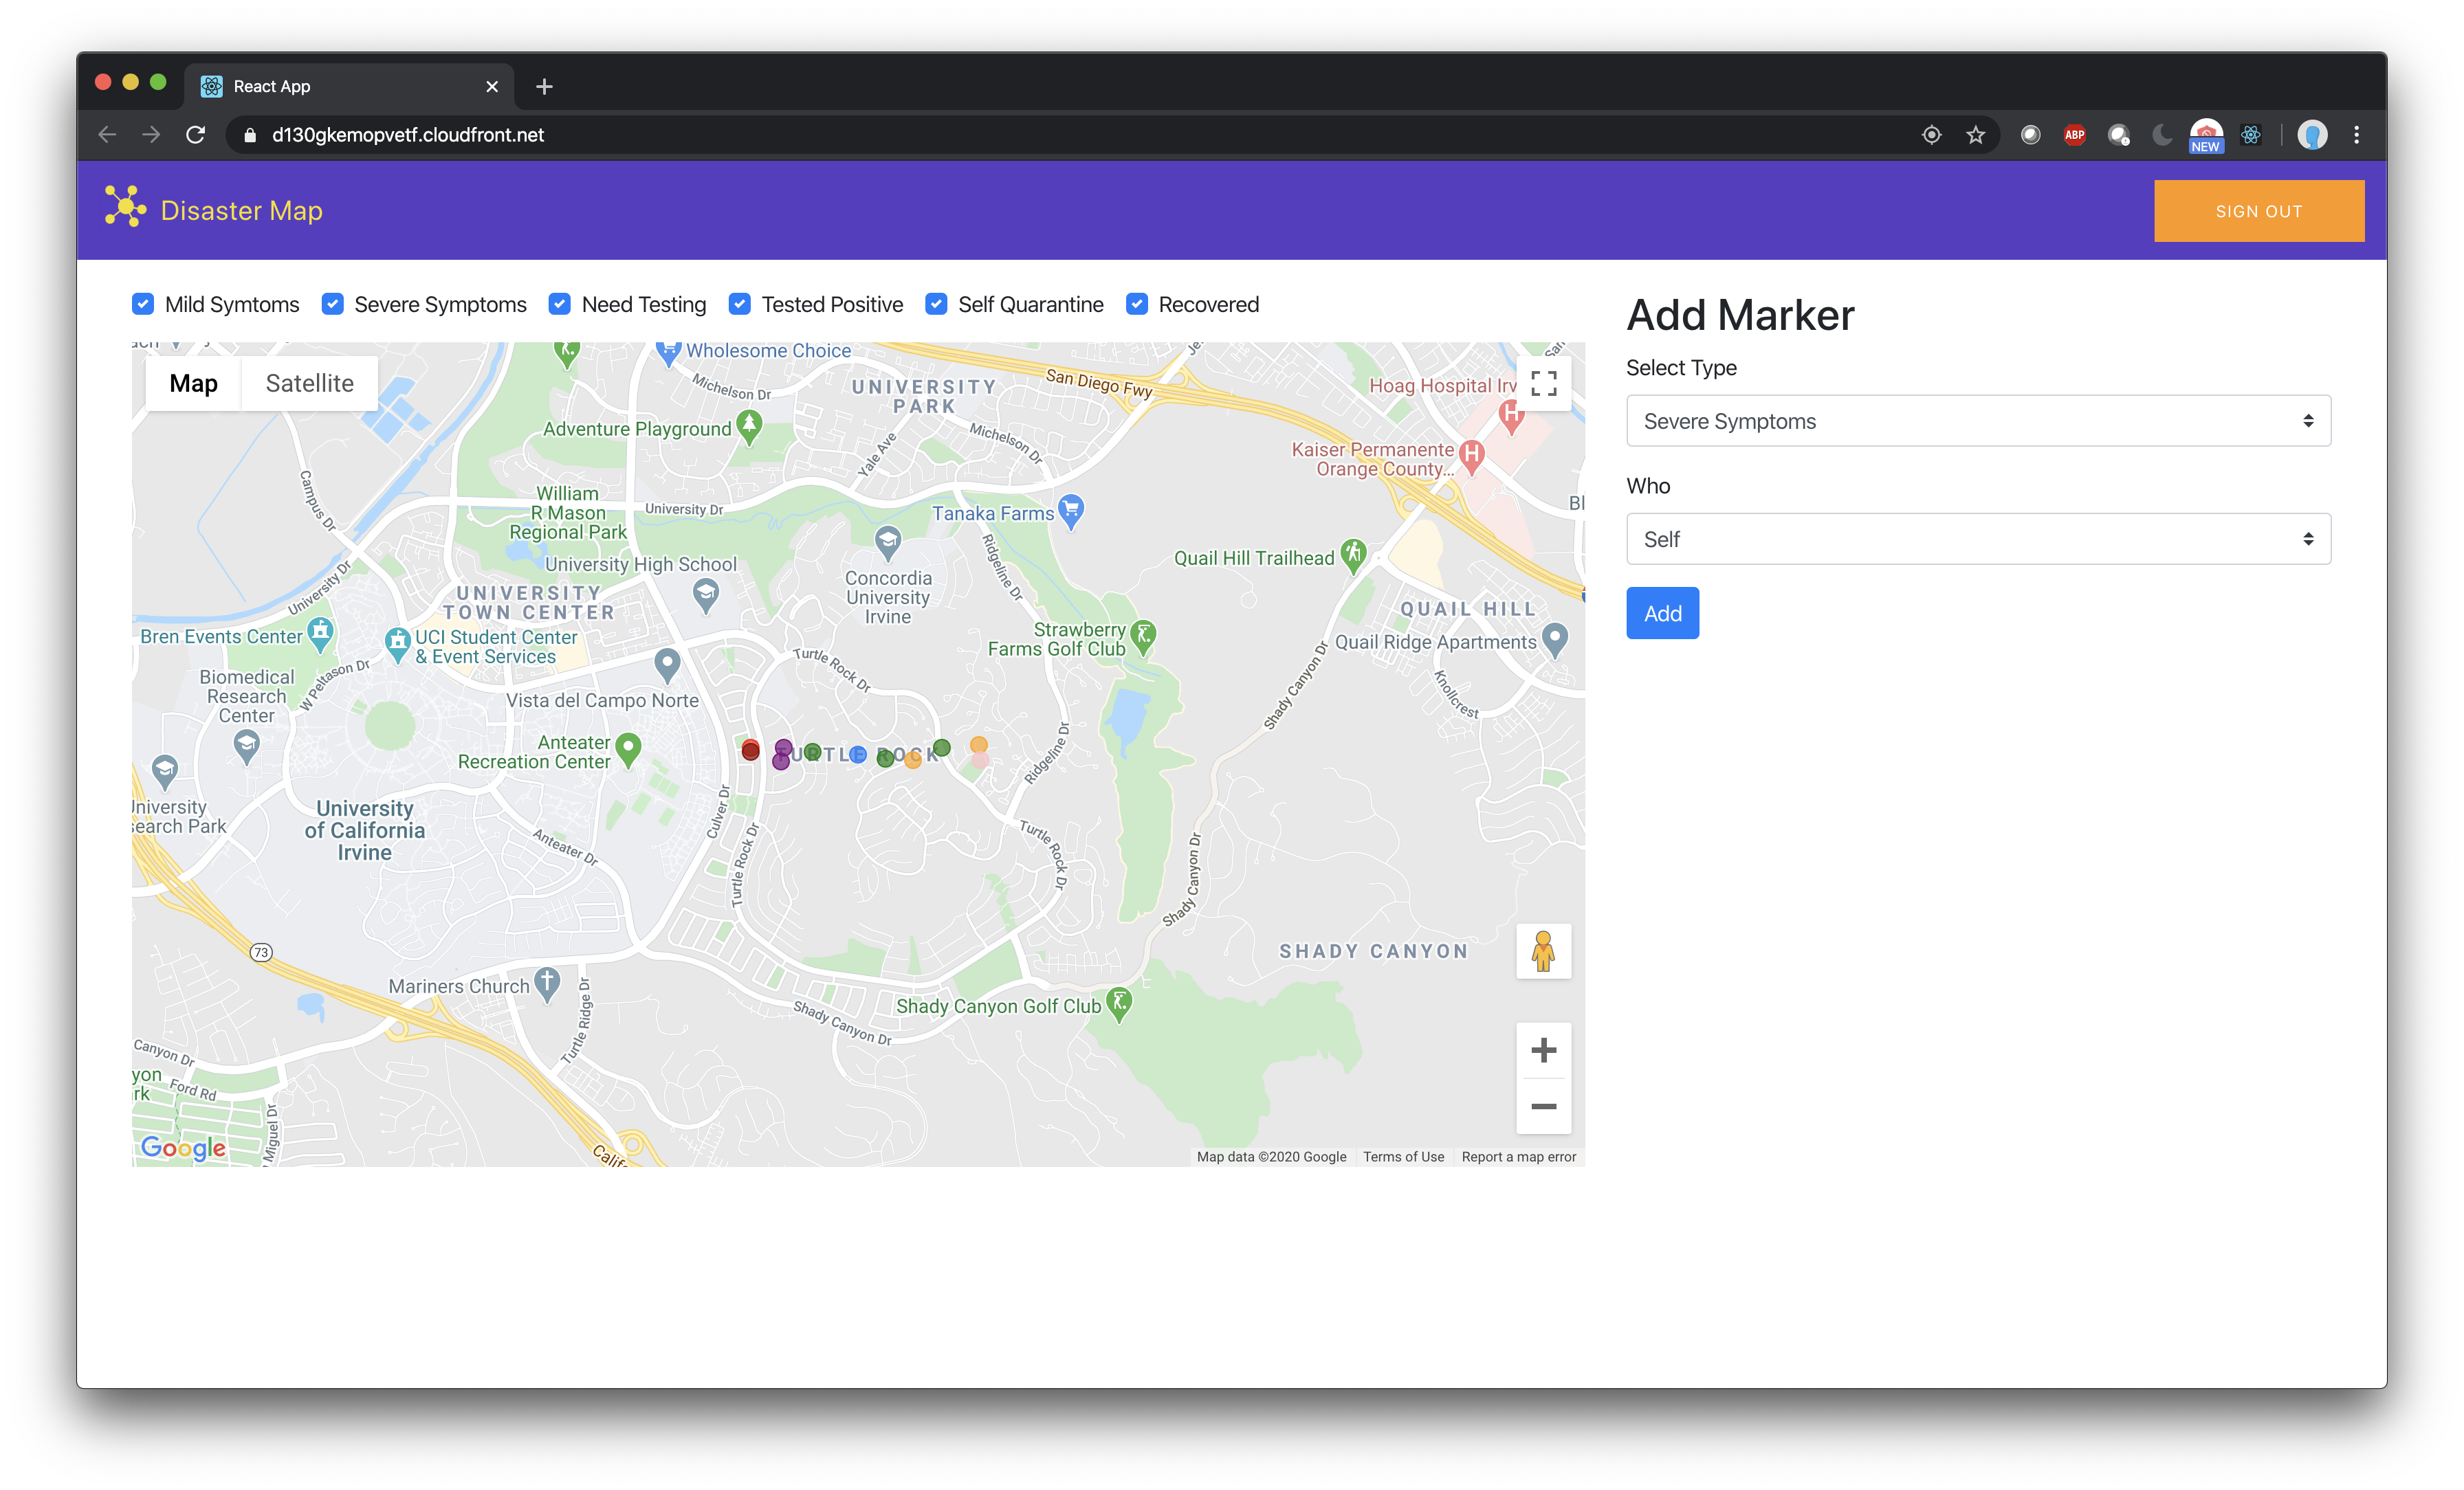Open the Who dropdown showing Self
2464x1490 pixels.
(1977, 539)
